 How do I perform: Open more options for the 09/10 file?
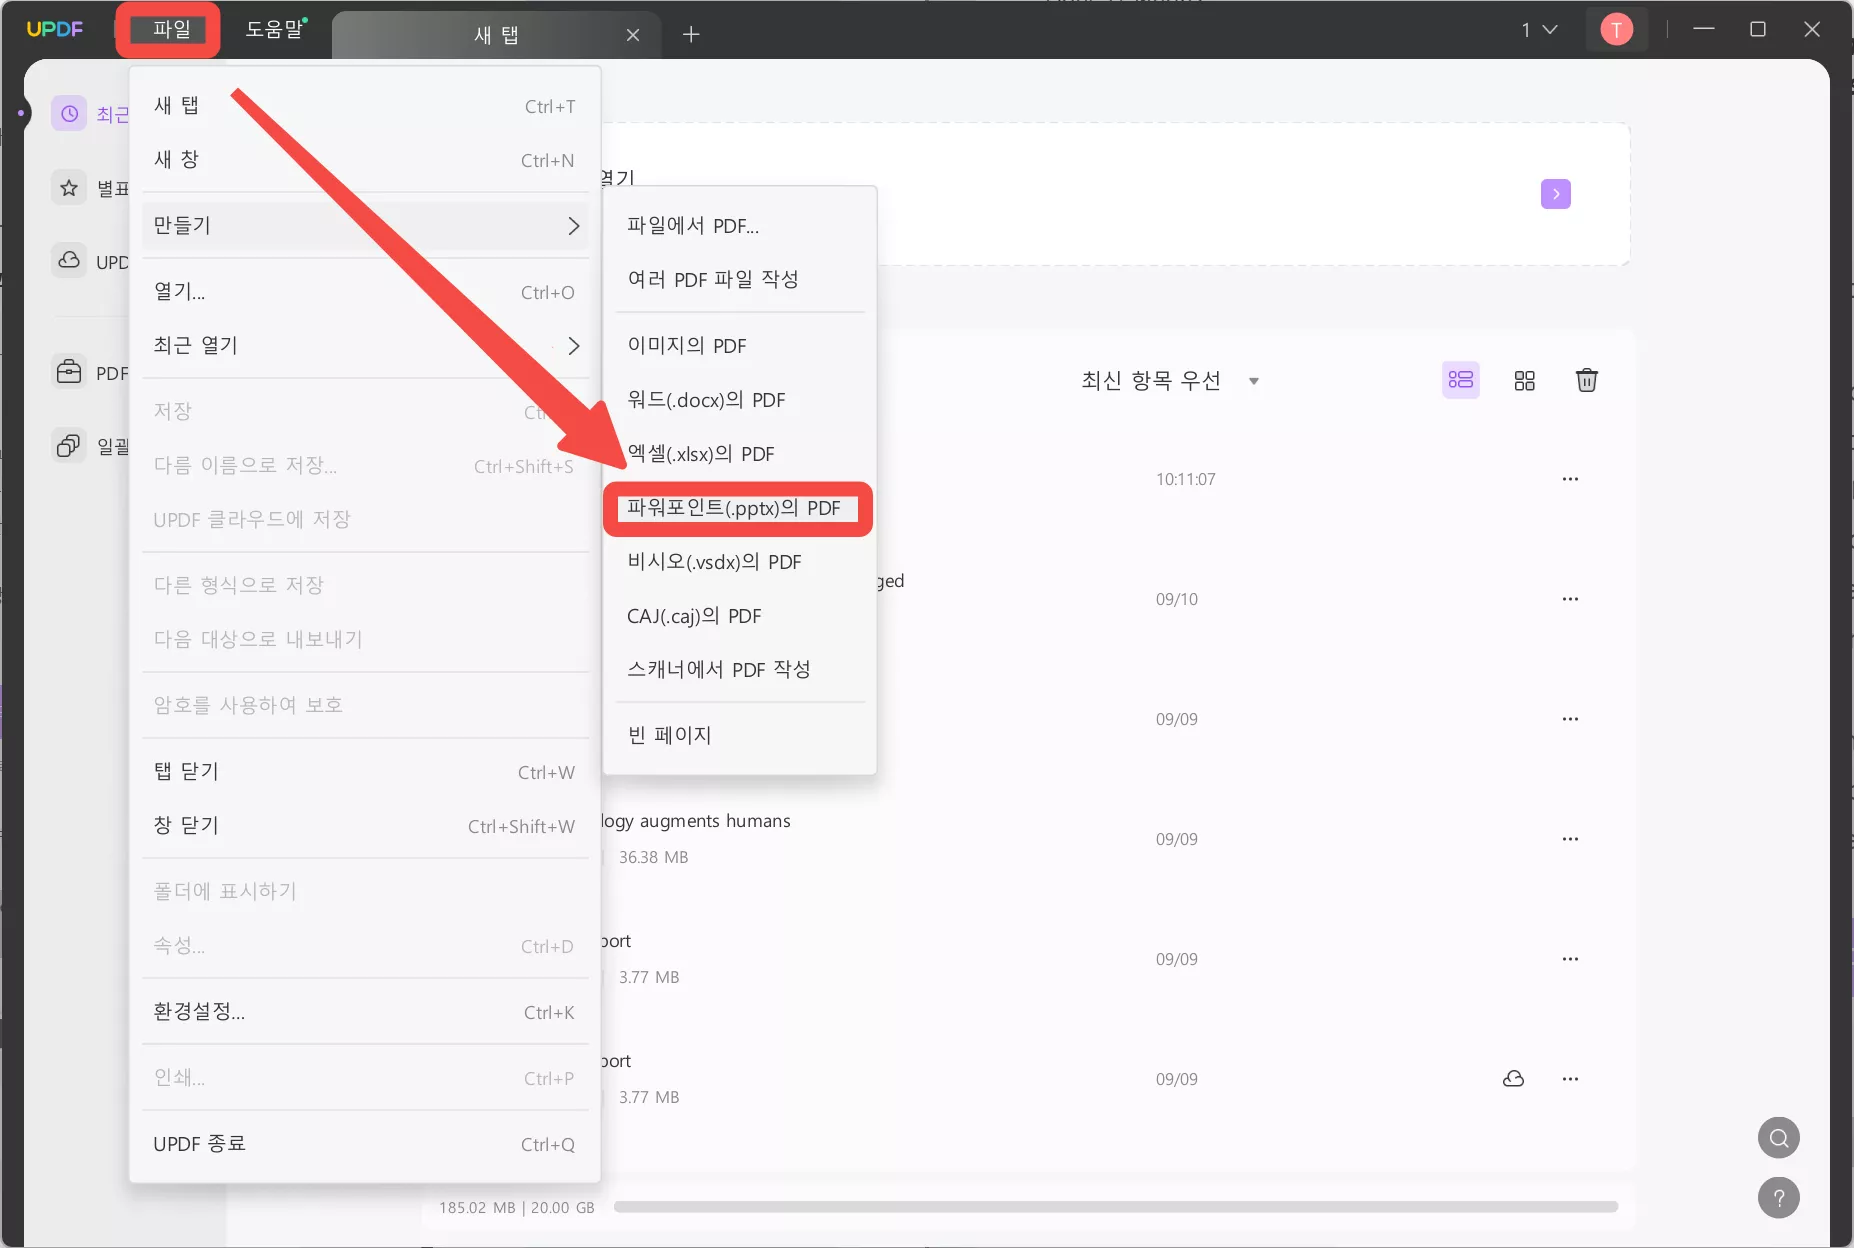1570,599
